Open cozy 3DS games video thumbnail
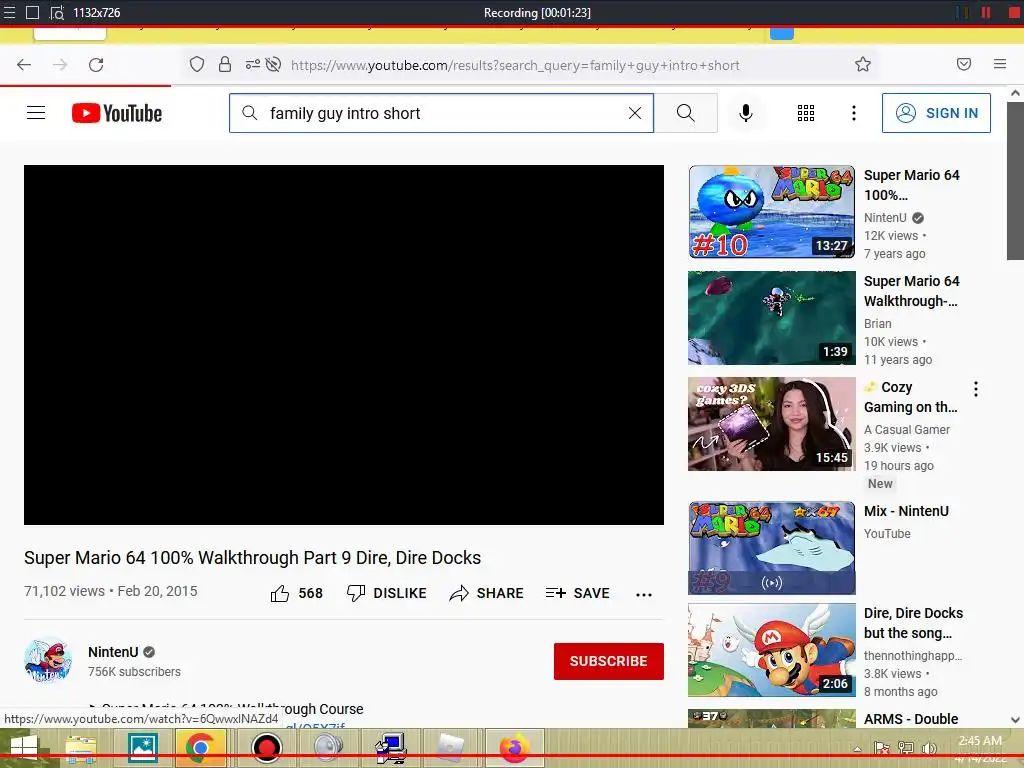The height and width of the screenshot is (768, 1024). click(x=771, y=424)
